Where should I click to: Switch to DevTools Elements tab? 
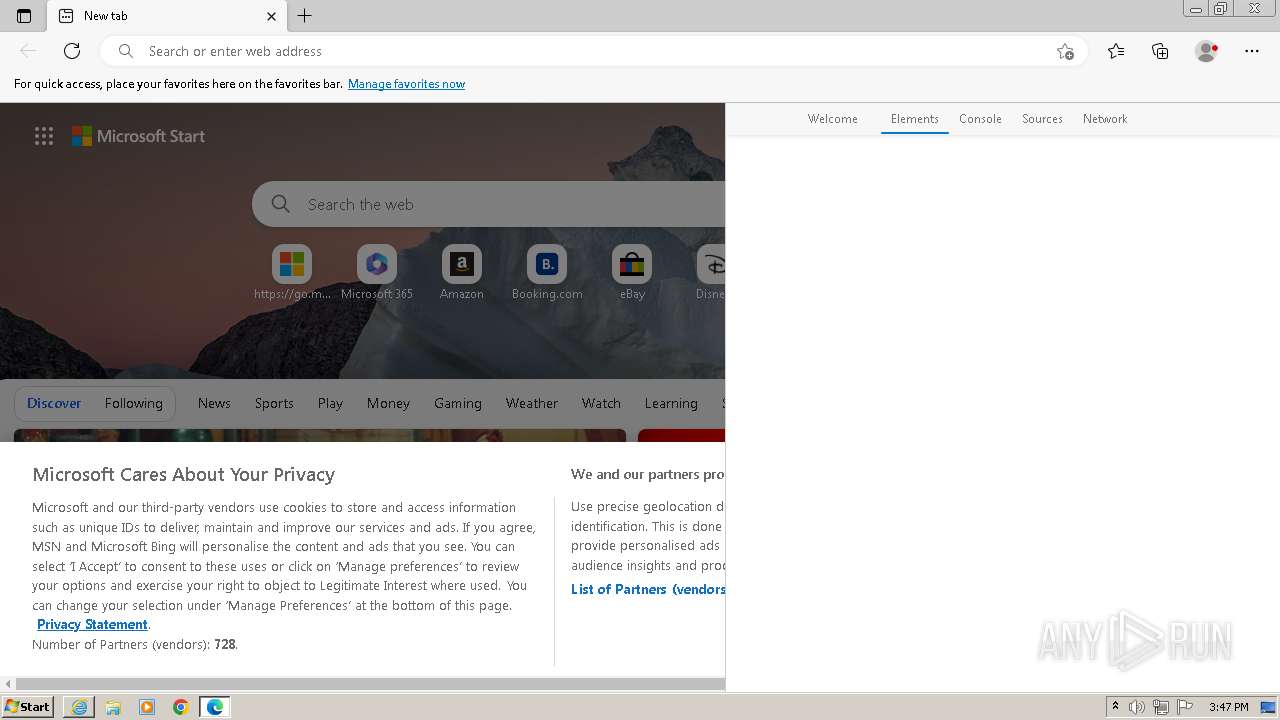(914, 118)
